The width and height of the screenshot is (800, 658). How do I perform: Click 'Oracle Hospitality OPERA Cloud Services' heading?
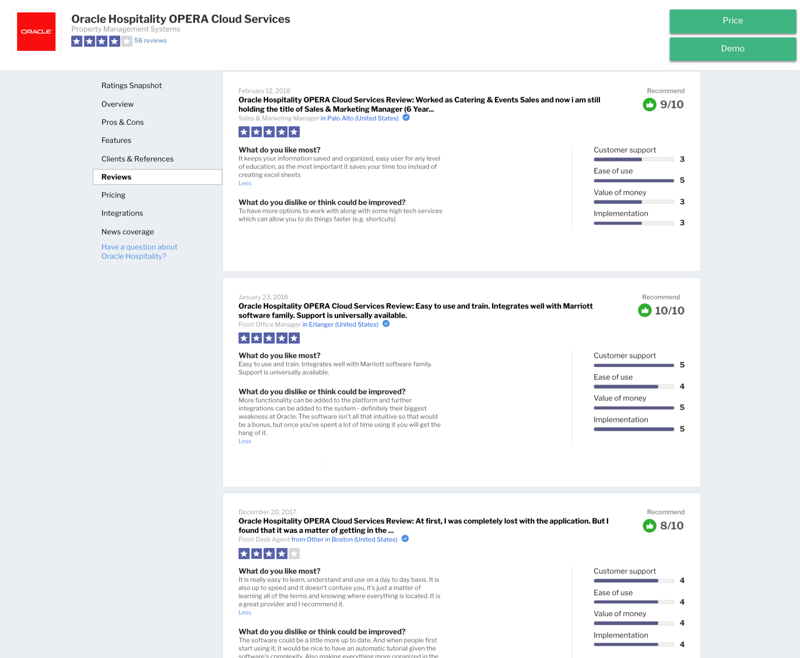181,18
